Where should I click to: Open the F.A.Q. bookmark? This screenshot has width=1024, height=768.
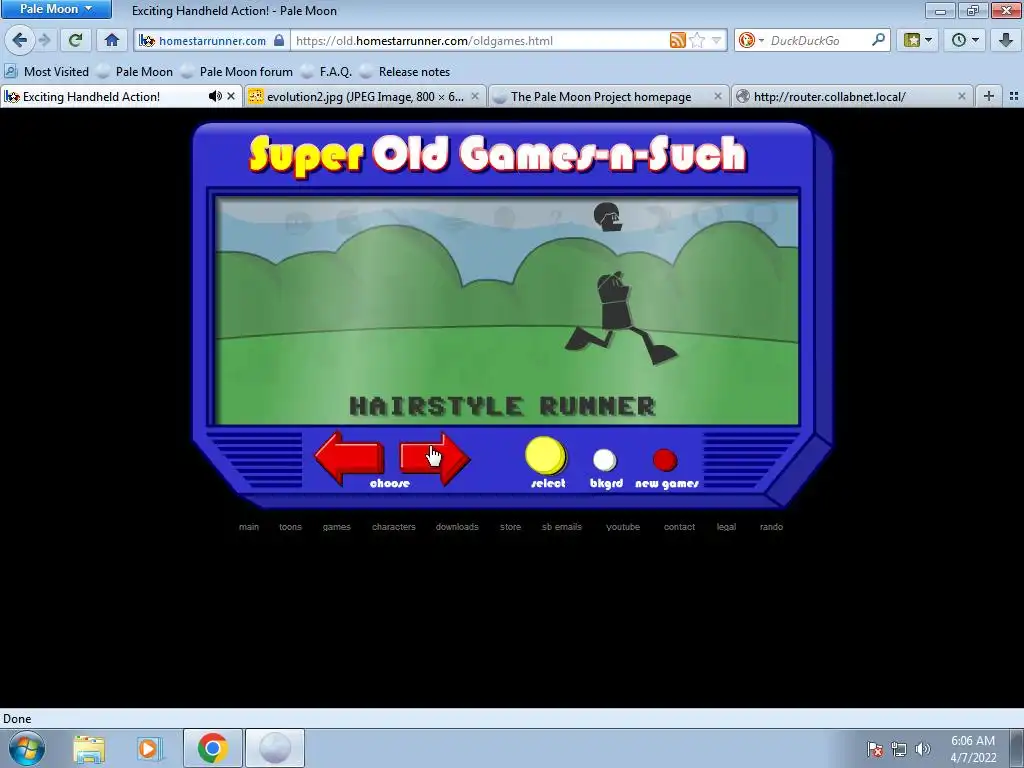[327, 72]
